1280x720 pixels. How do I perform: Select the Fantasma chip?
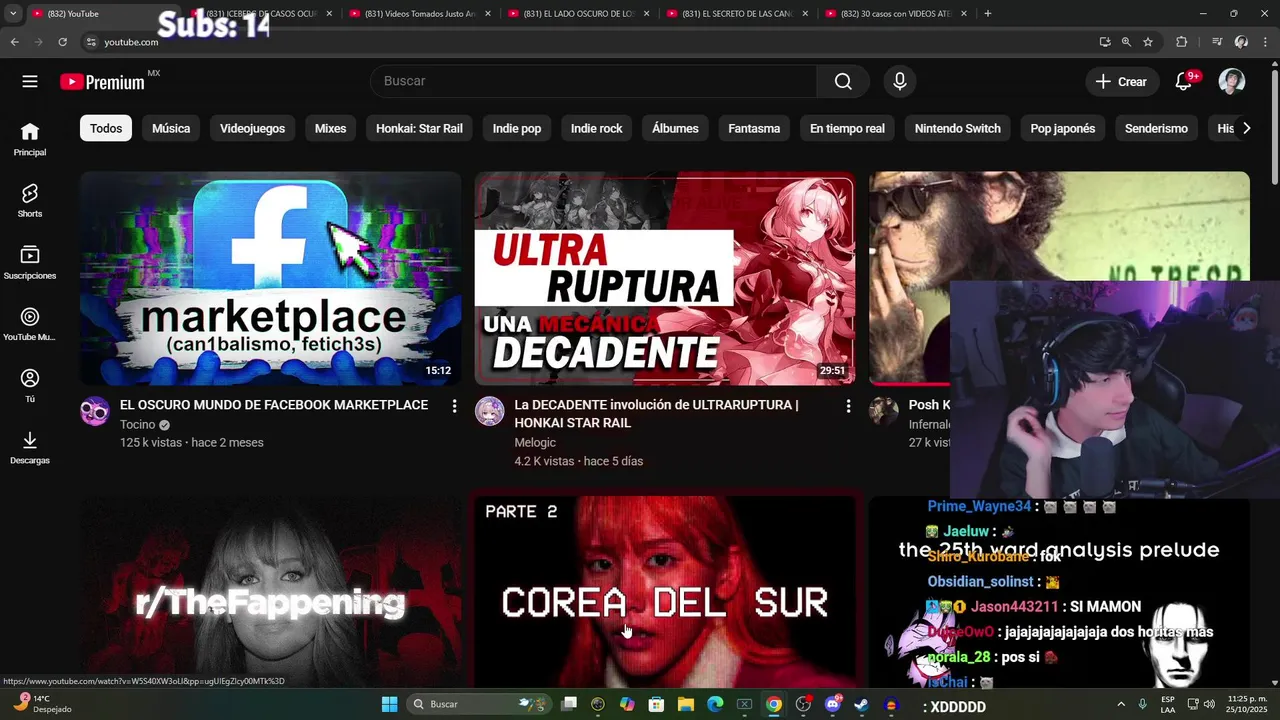754,128
